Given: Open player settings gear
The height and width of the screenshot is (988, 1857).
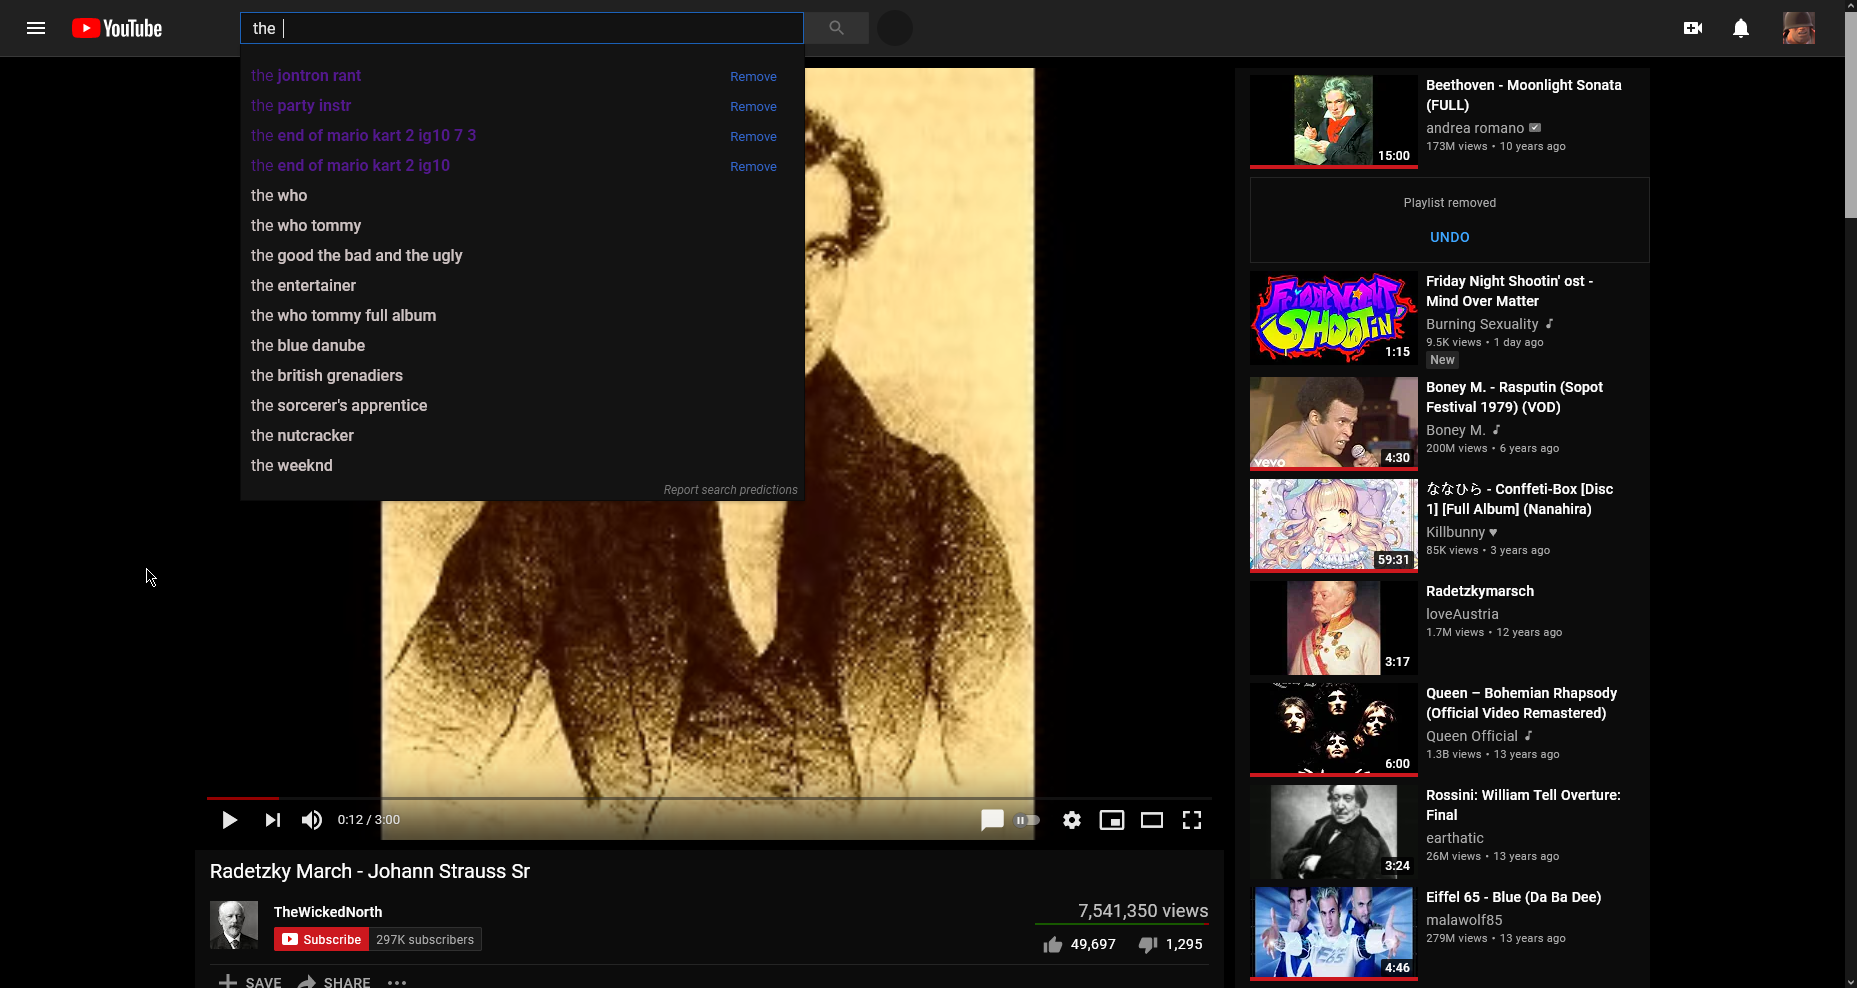Looking at the screenshot, I should pyautogui.click(x=1072, y=820).
